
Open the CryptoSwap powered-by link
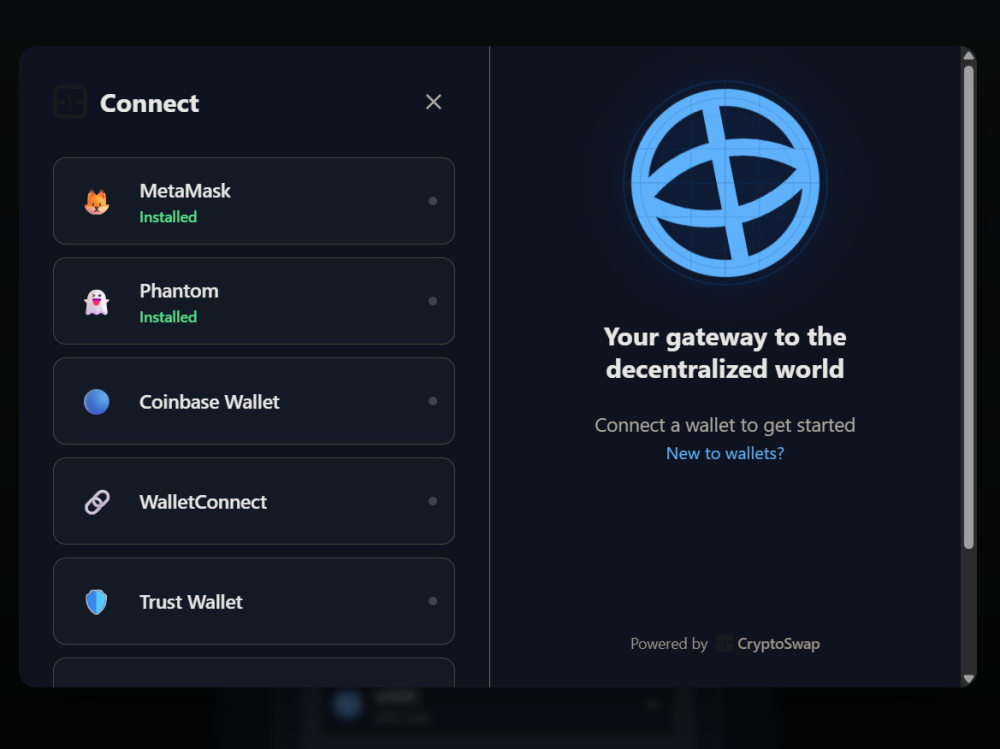click(768, 644)
